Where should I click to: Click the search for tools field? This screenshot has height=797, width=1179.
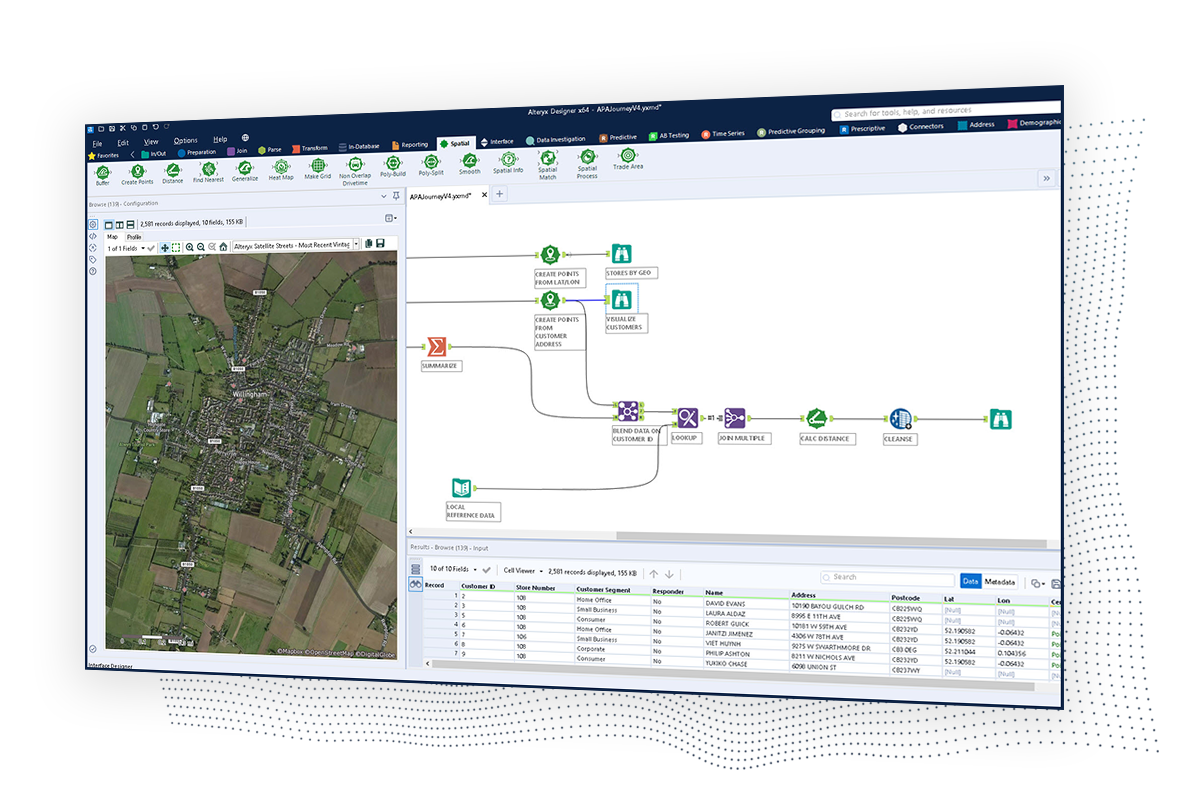click(x=946, y=111)
